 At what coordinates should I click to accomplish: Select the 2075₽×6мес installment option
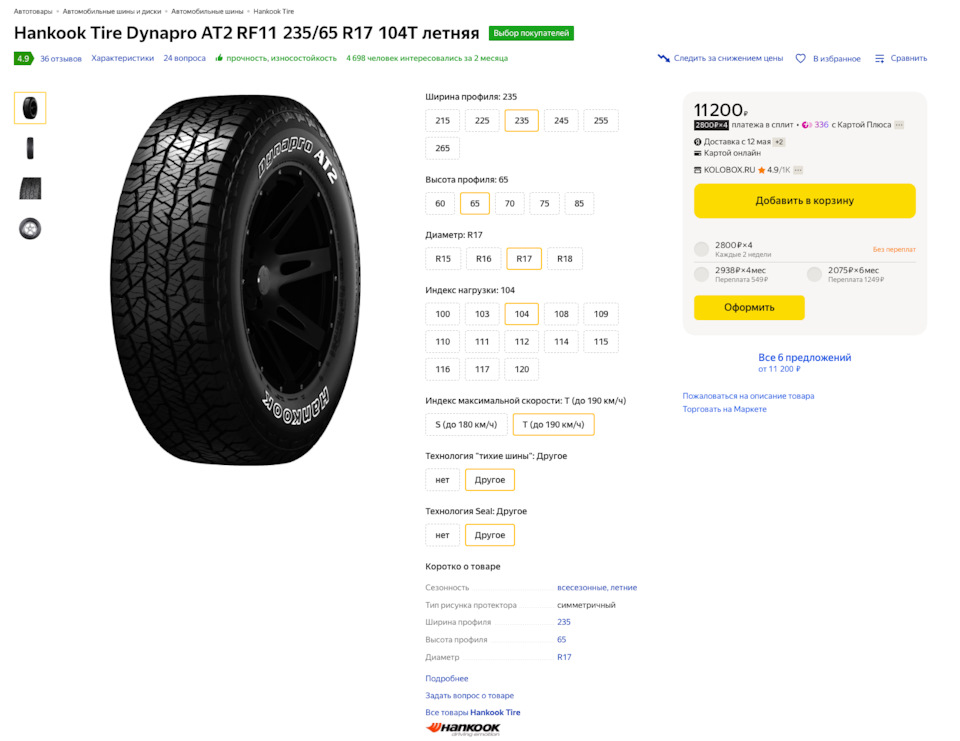[x=814, y=274]
